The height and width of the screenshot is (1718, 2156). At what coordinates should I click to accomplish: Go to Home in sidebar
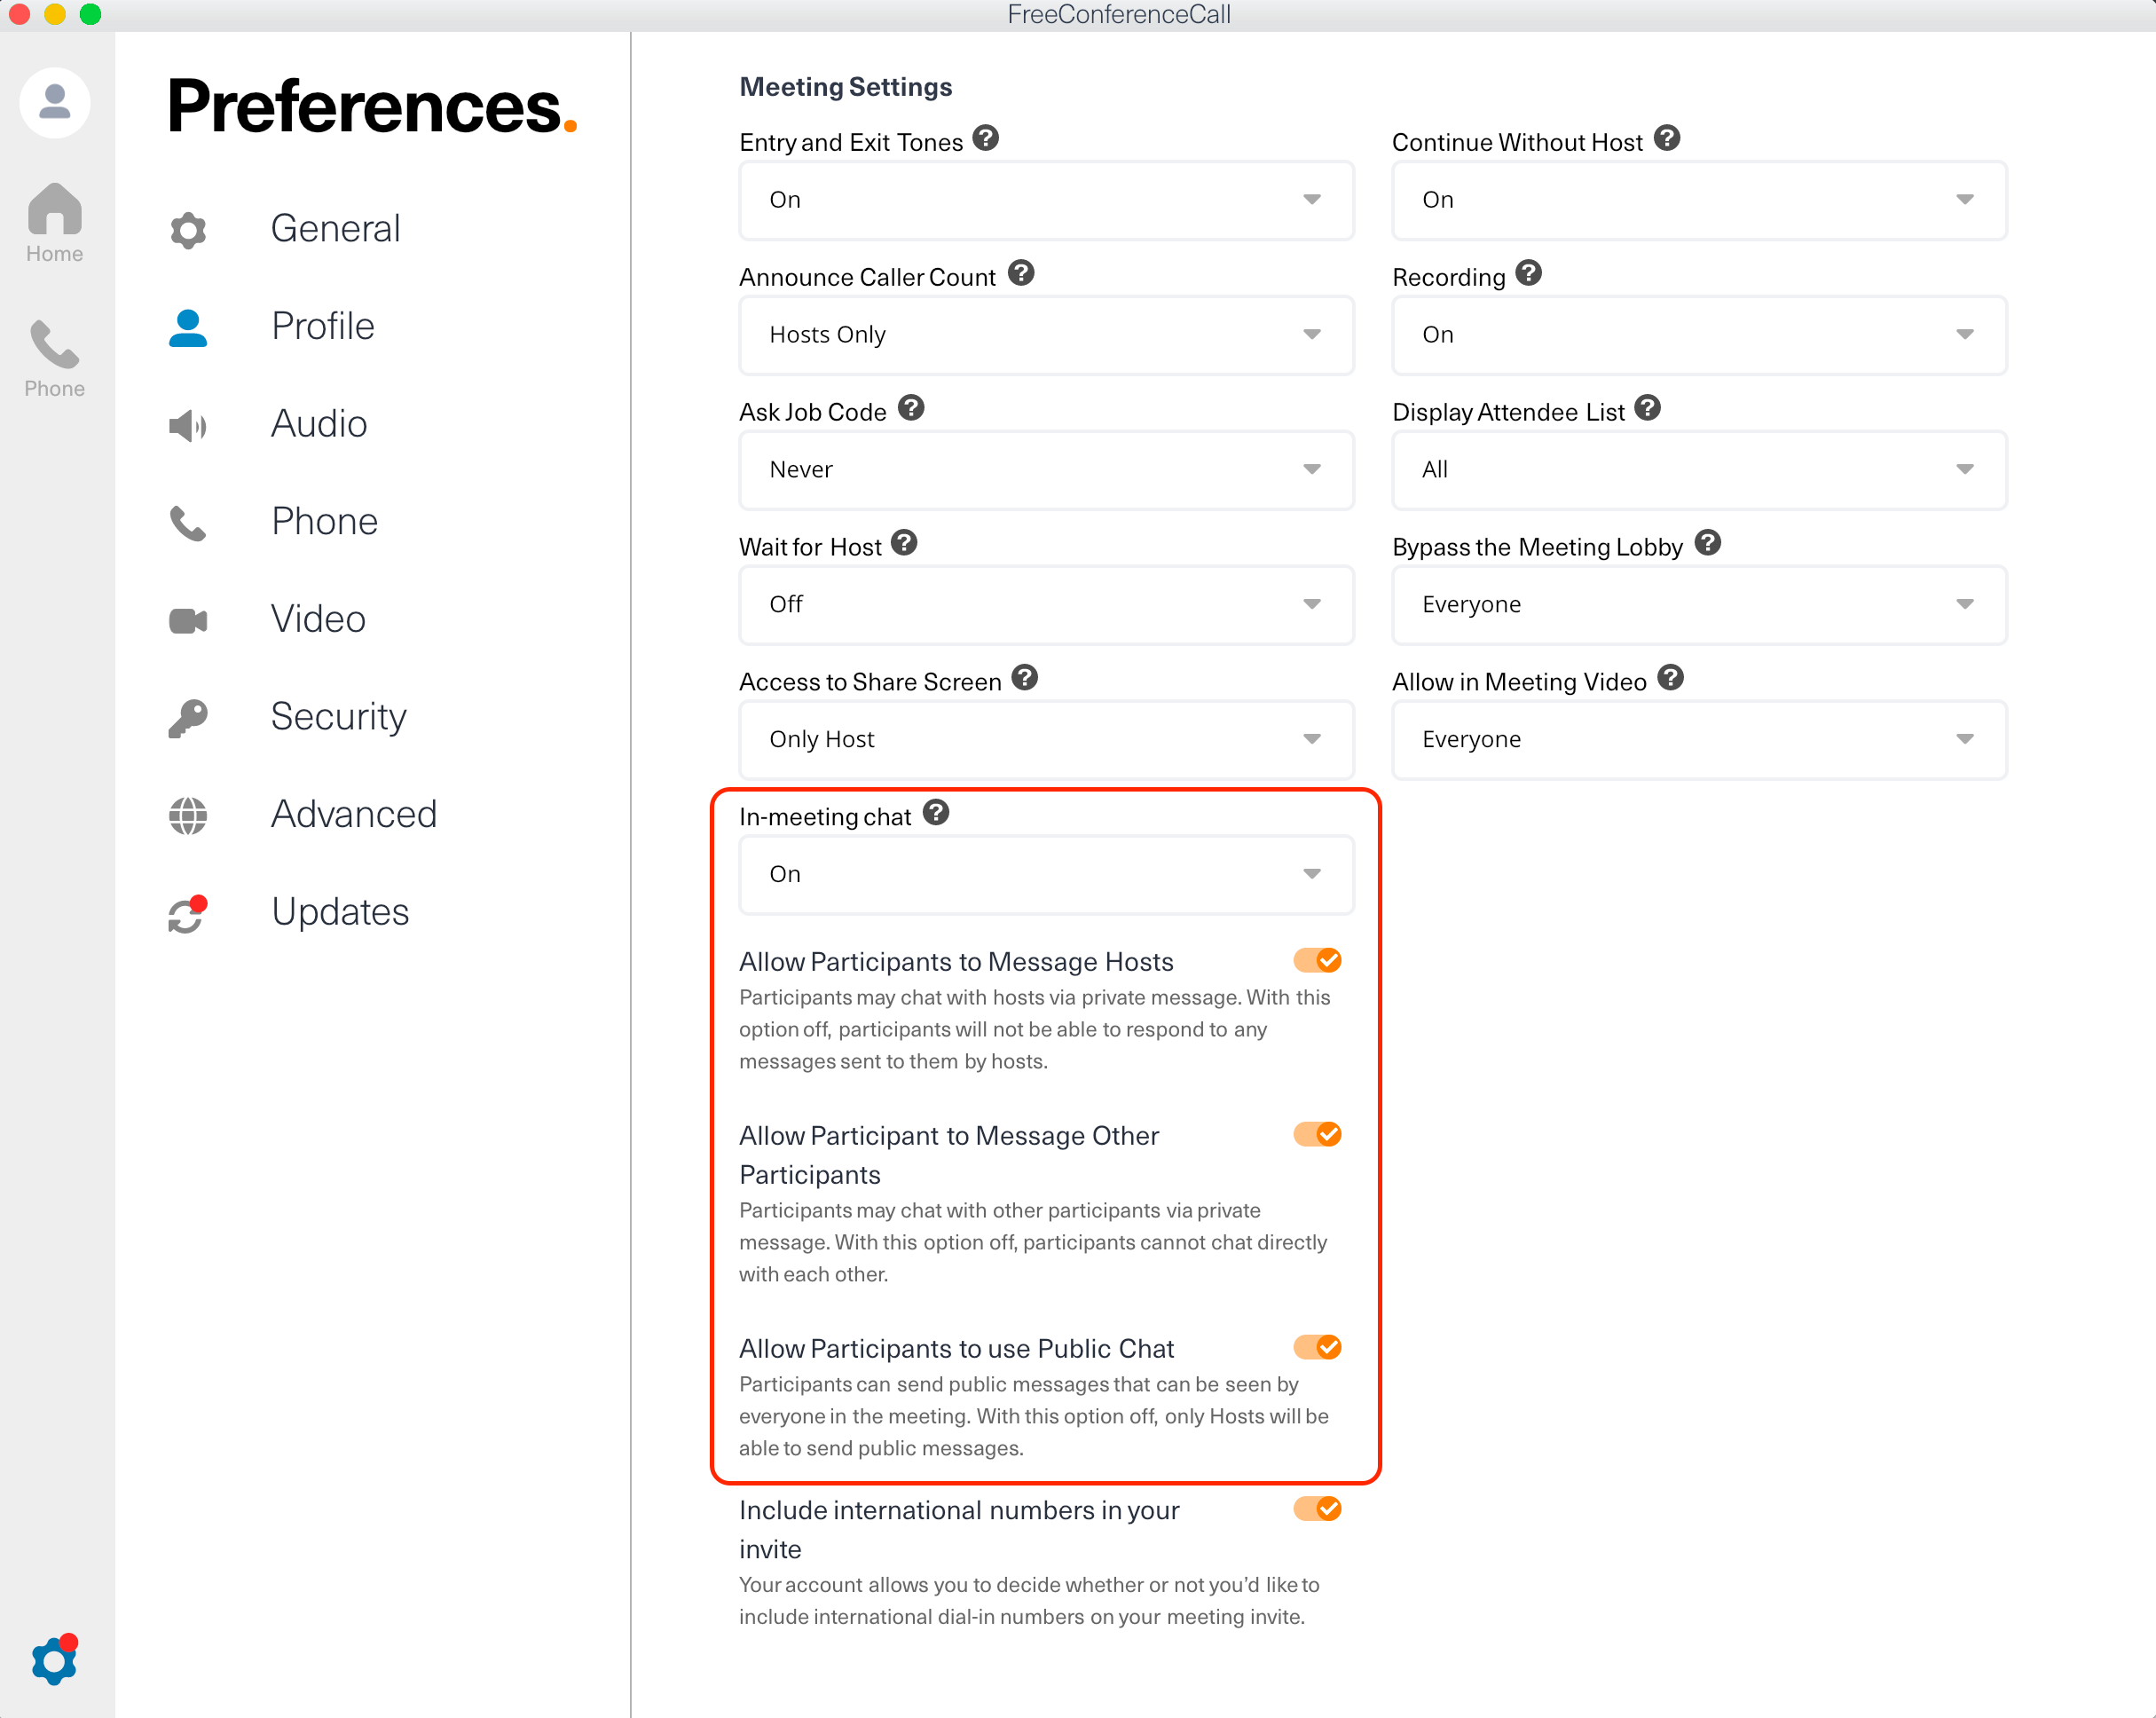(54, 222)
